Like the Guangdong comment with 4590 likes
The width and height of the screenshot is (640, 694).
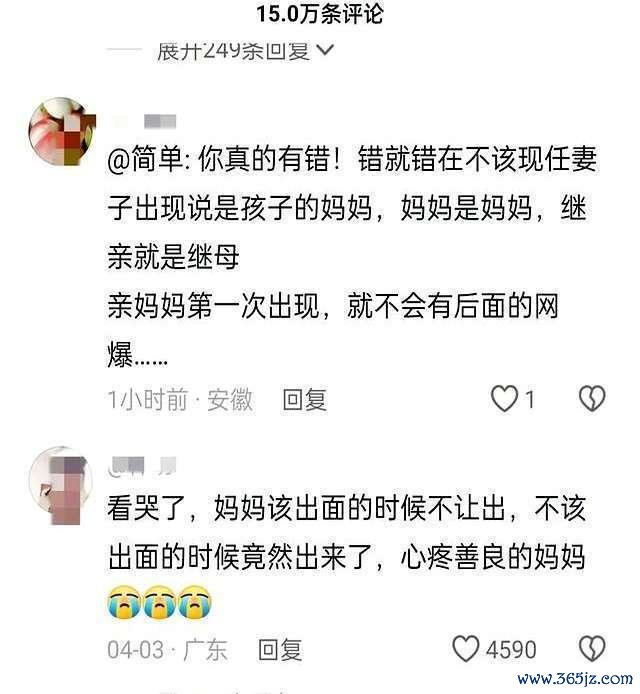[466, 649]
